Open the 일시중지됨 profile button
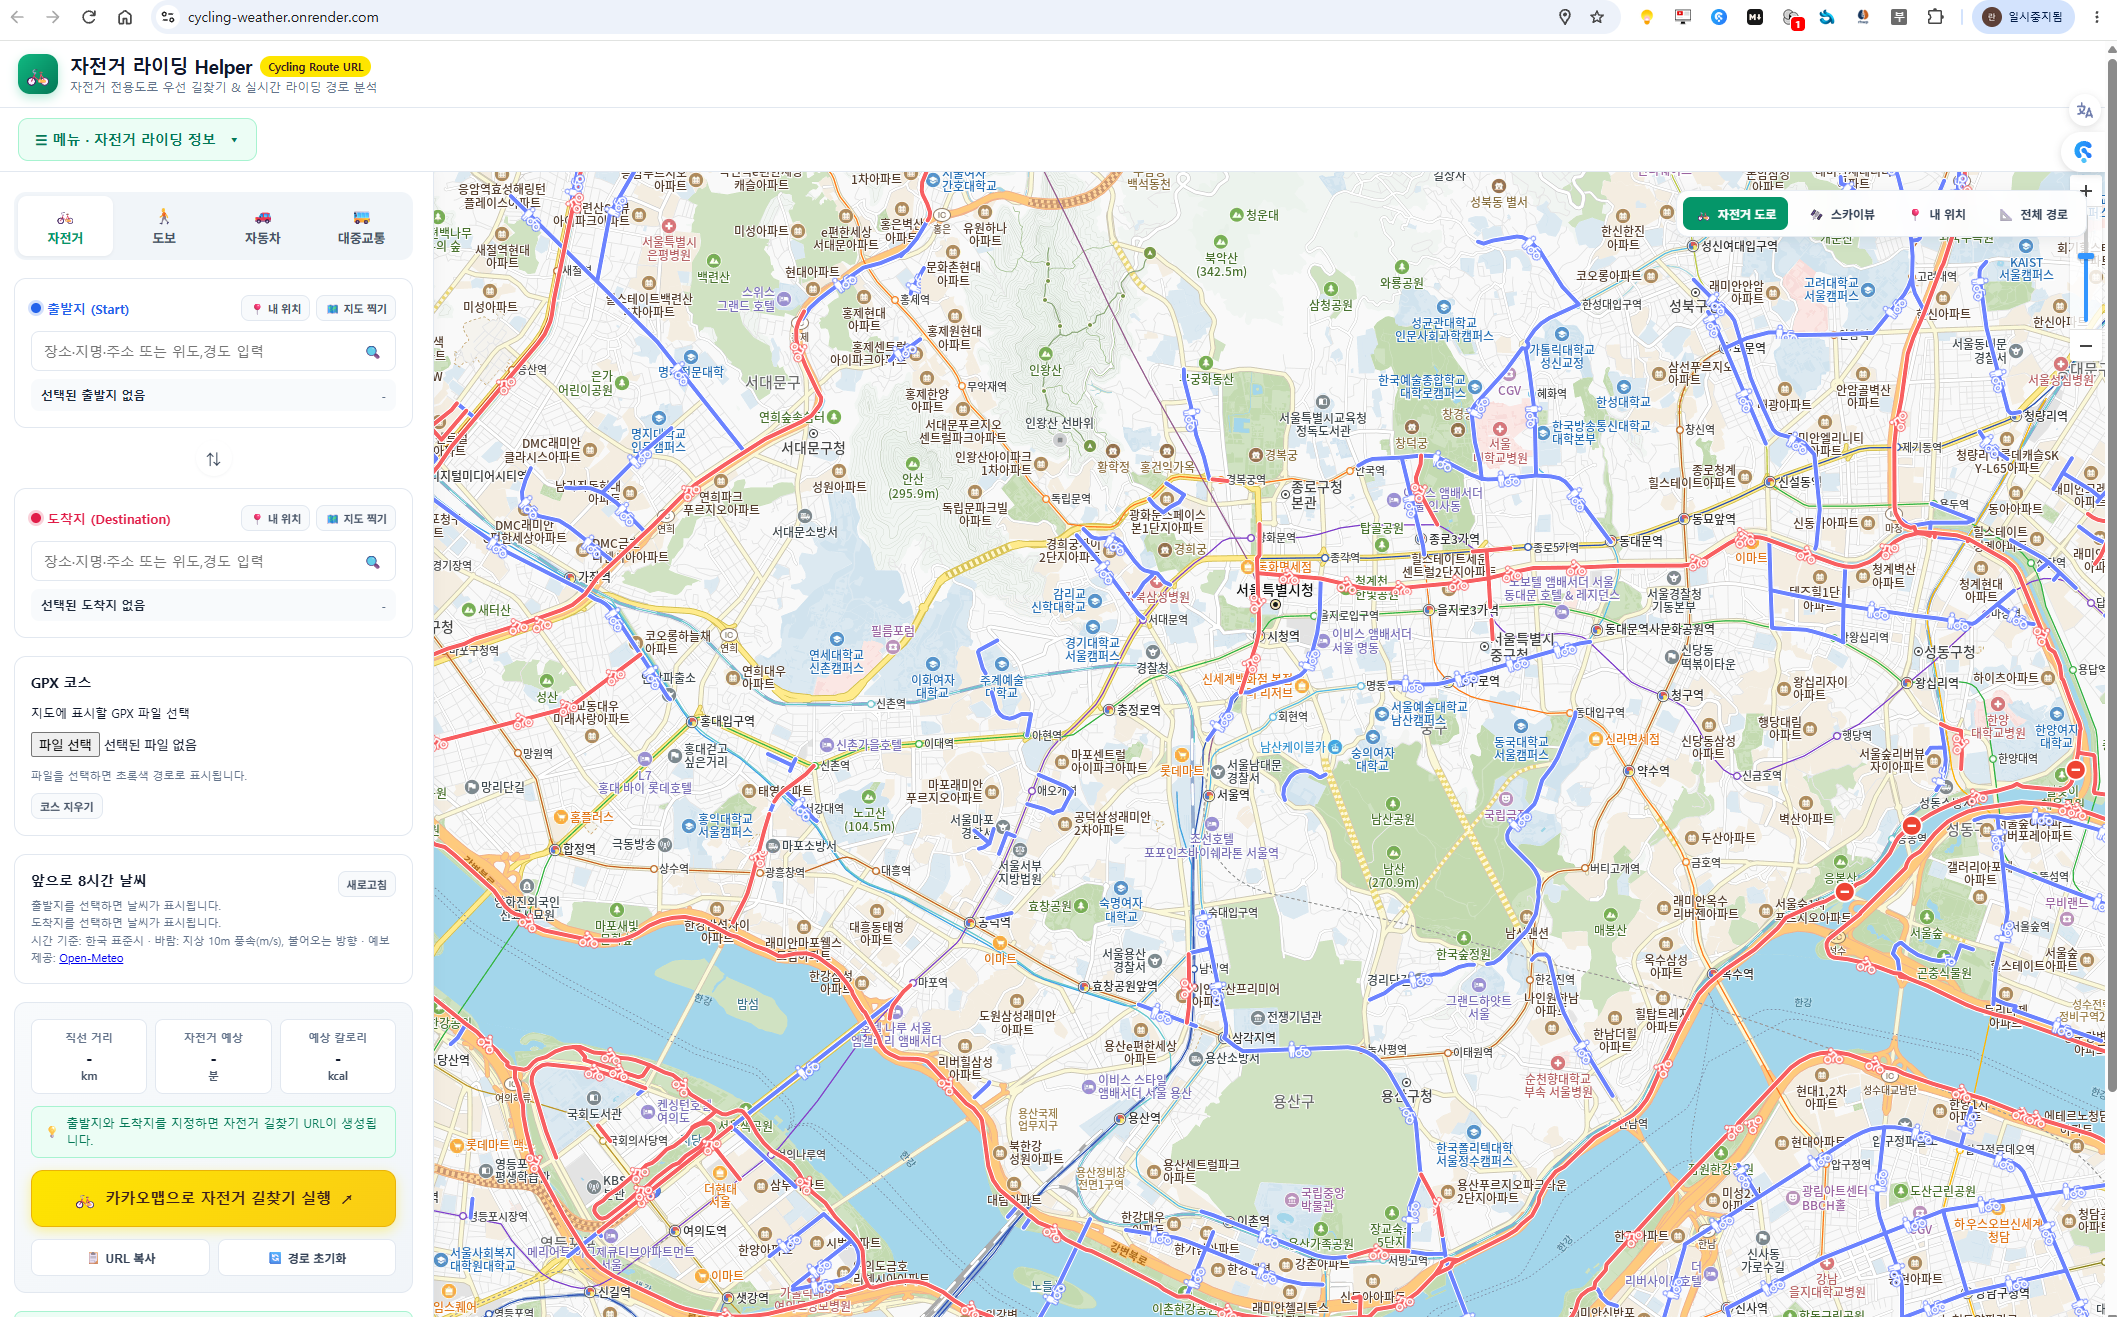This screenshot has width=2117, height=1317. pyautogui.click(x=2022, y=17)
